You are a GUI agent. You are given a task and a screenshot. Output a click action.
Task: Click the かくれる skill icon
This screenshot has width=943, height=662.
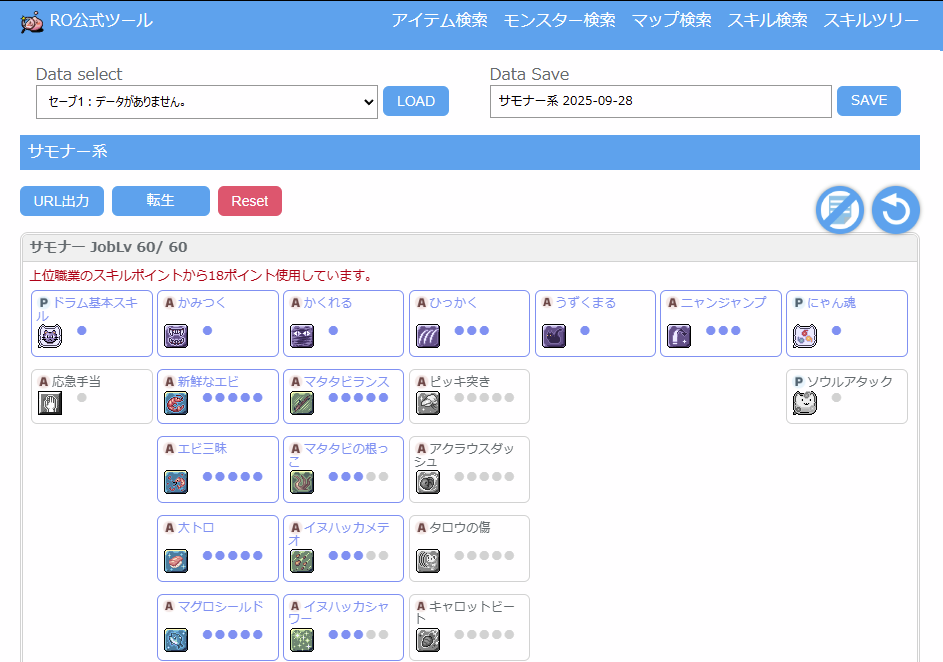pos(302,336)
